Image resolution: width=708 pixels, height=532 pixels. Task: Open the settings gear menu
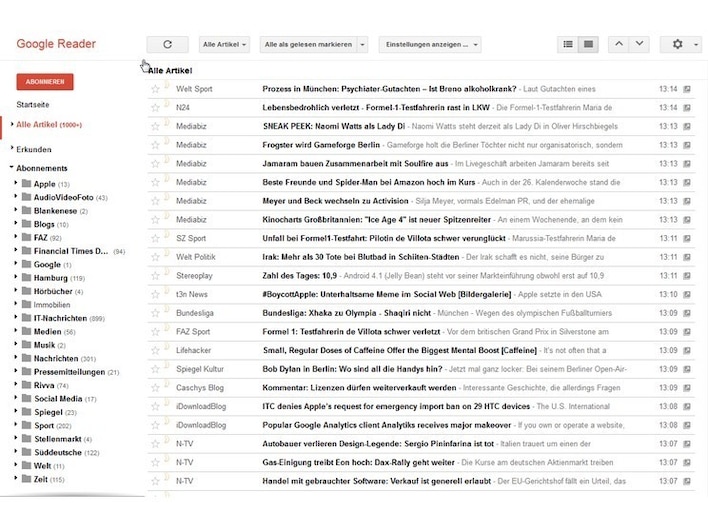click(x=681, y=44)
